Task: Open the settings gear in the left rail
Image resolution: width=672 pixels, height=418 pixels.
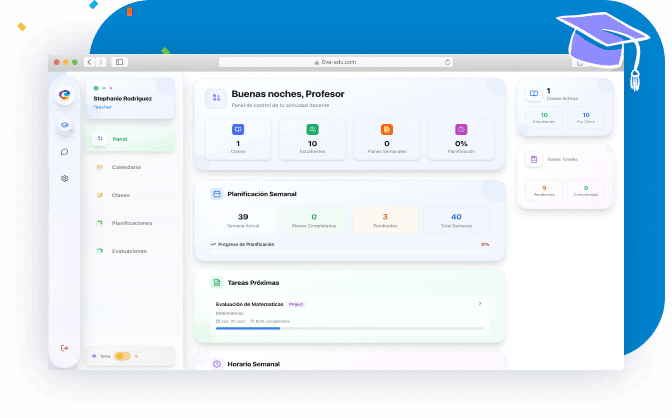Action: point(65,178)
